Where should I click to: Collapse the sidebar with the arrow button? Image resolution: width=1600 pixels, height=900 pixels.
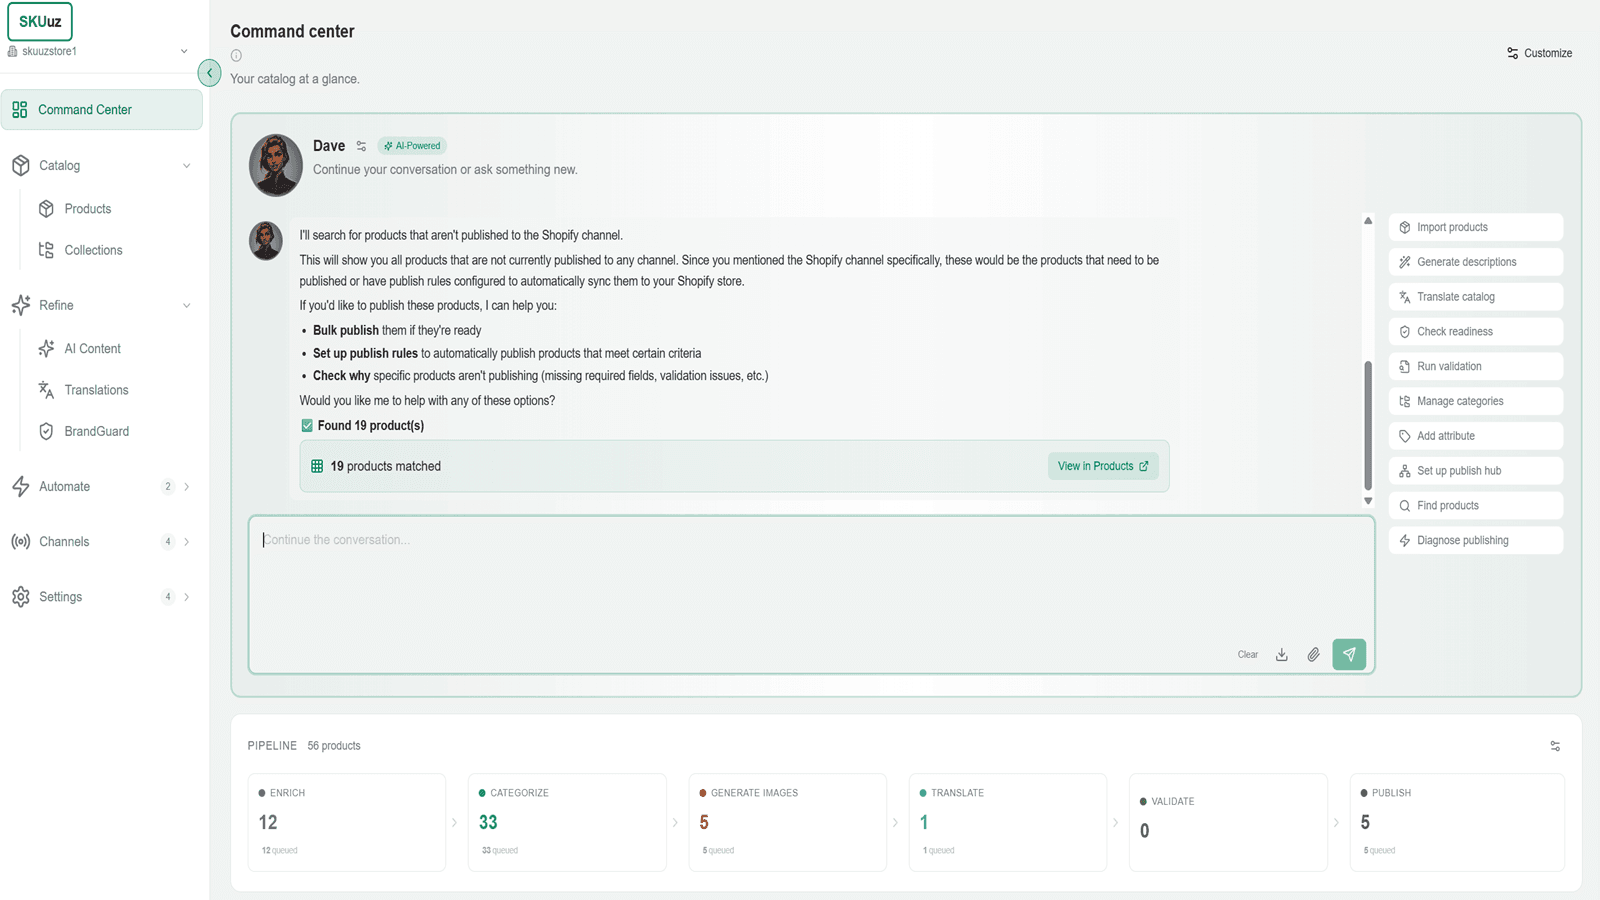click(209, 73)
